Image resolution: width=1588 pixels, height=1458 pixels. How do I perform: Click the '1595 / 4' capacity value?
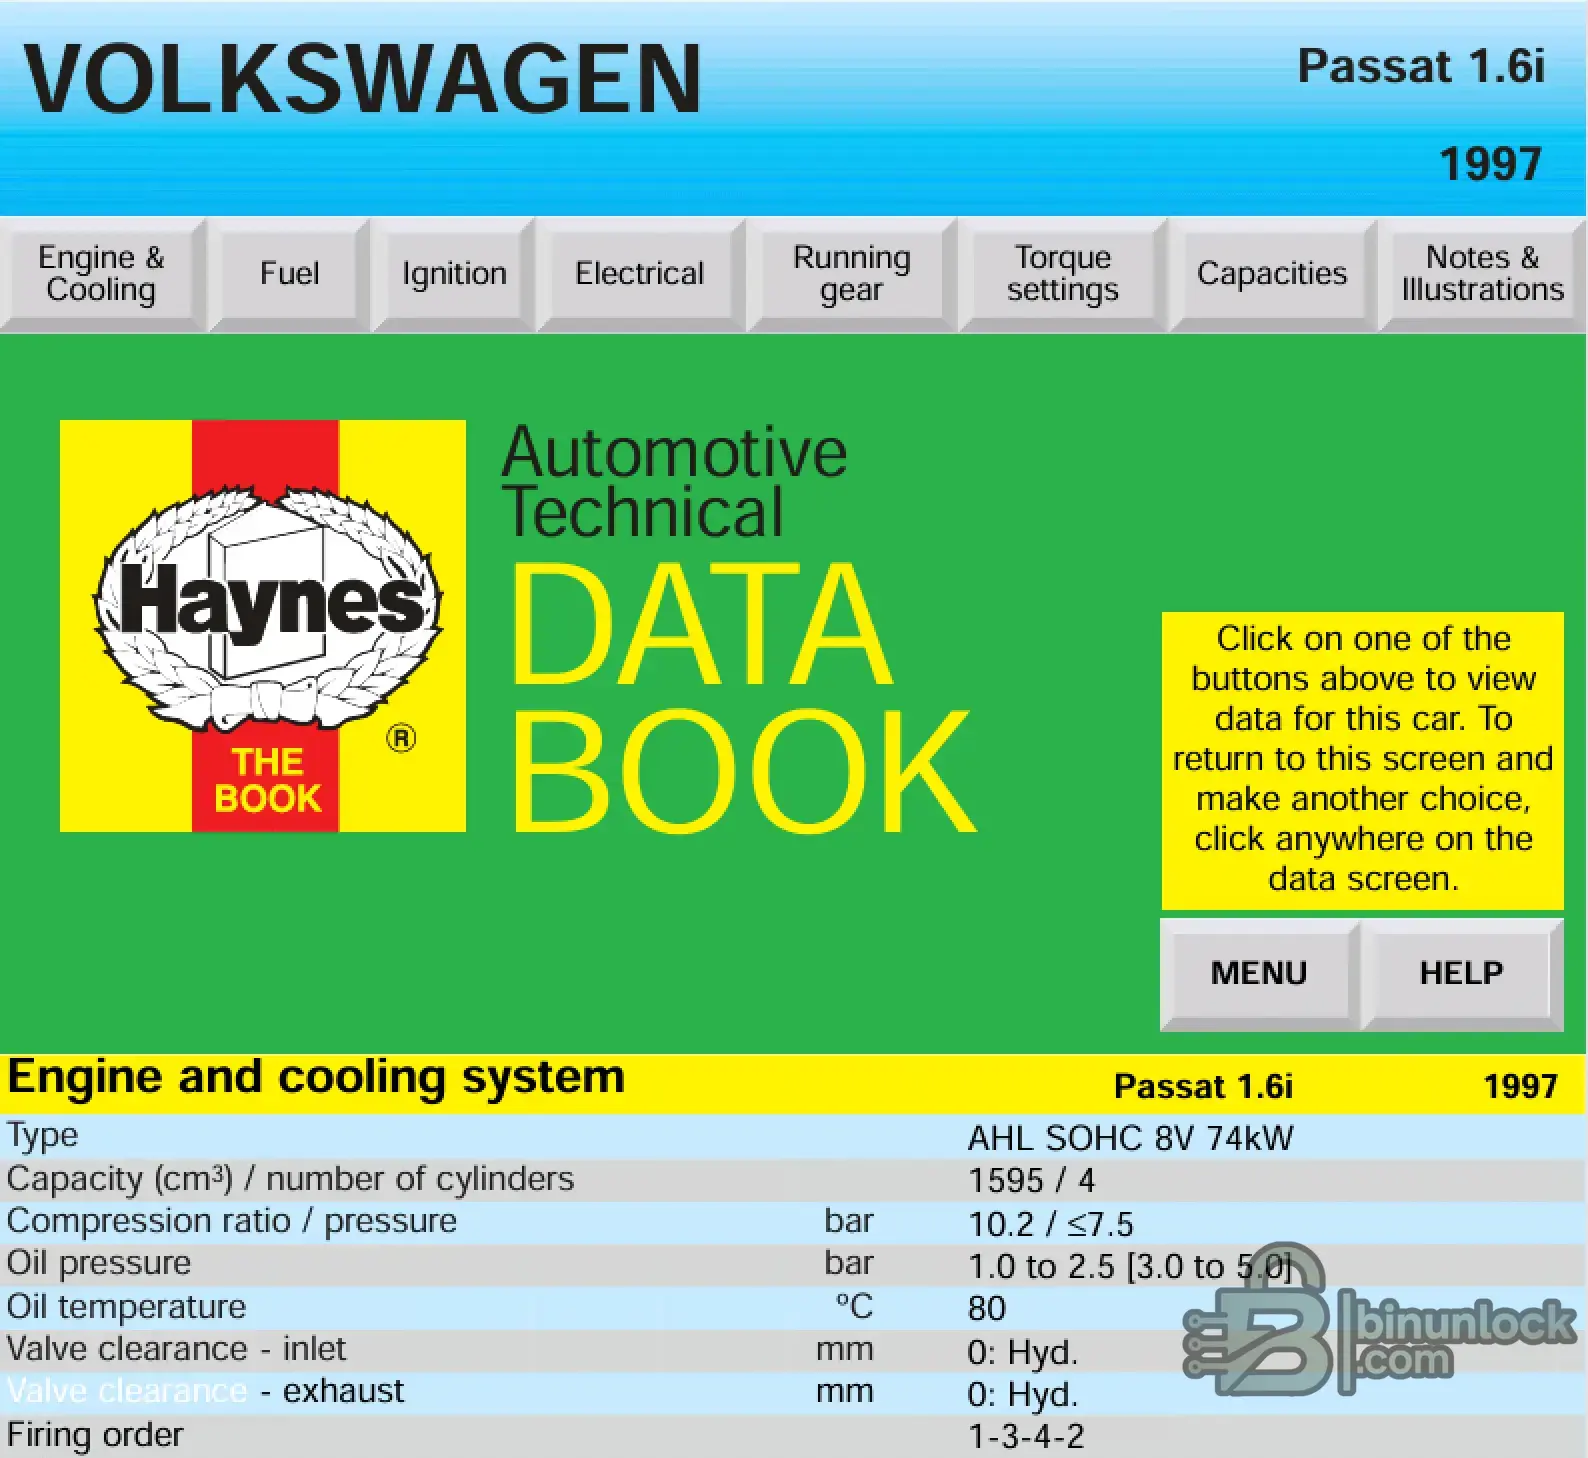pyautogui.click(x=1031, y=1181)
